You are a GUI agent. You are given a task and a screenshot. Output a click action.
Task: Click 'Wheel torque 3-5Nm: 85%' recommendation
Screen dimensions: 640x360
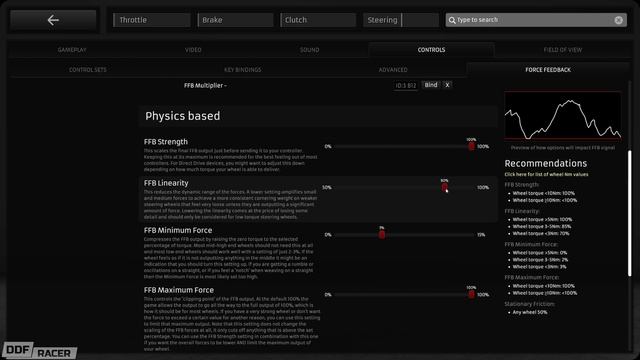coord(542,227)
